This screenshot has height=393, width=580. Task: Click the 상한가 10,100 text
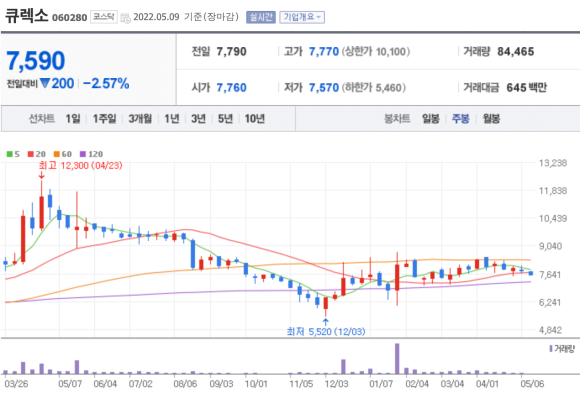(x=376, y=51)
